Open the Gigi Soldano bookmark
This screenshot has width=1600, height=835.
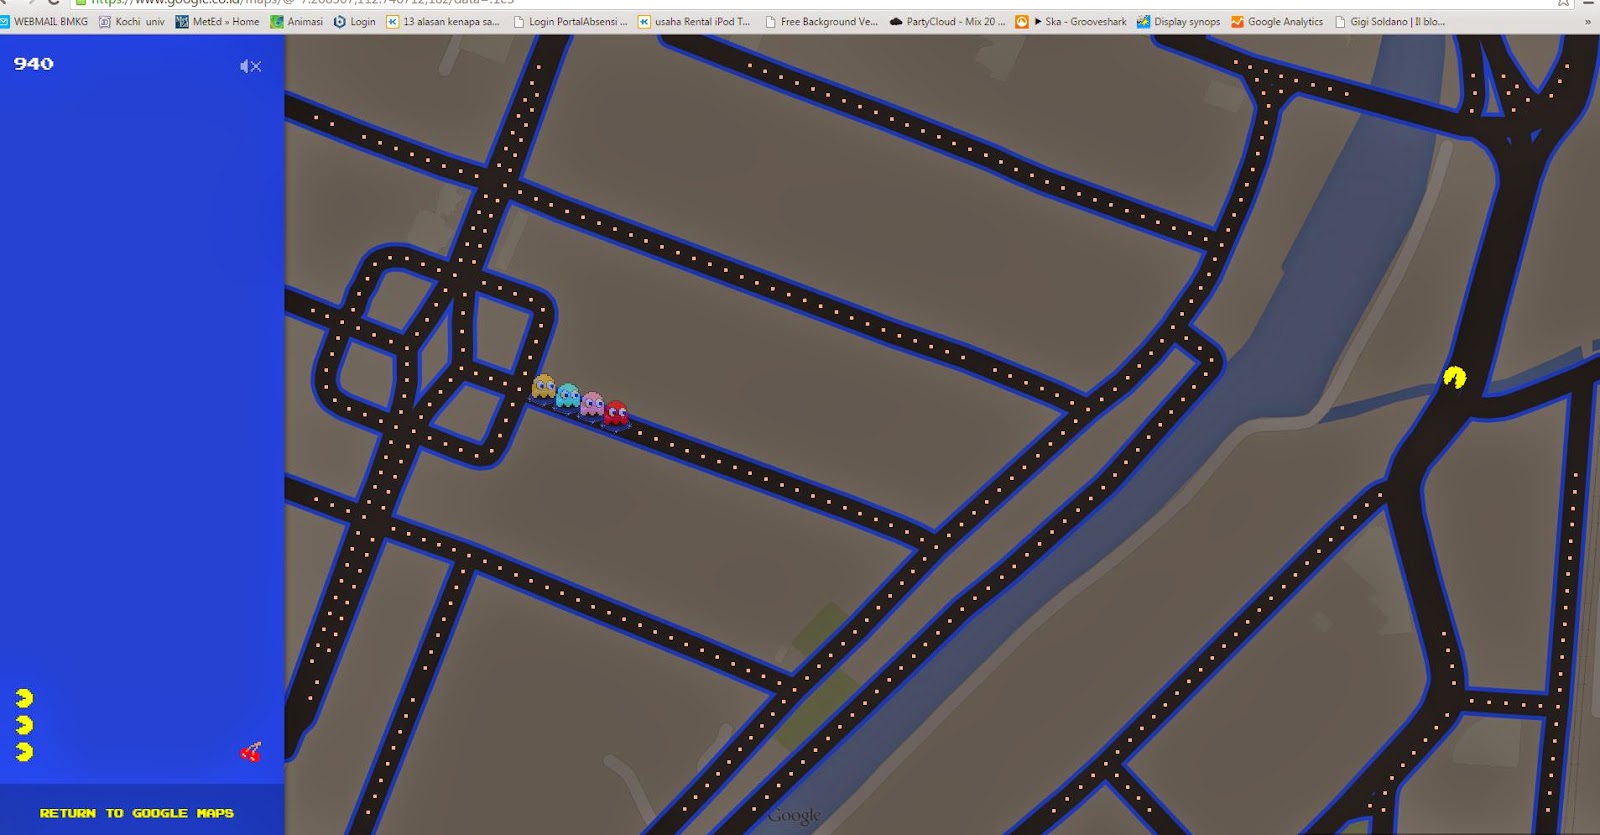[1390, 21]
